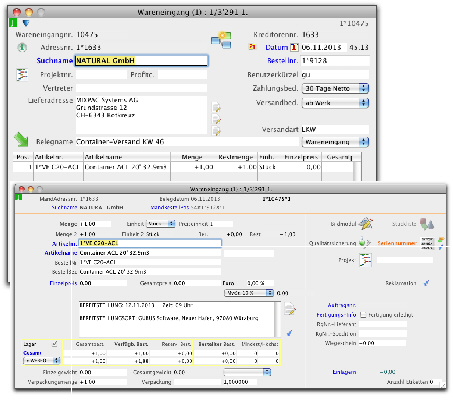Open the Projekt tree icon in the front window
This screenshot has height=401, width=453.
click(365, 260)
